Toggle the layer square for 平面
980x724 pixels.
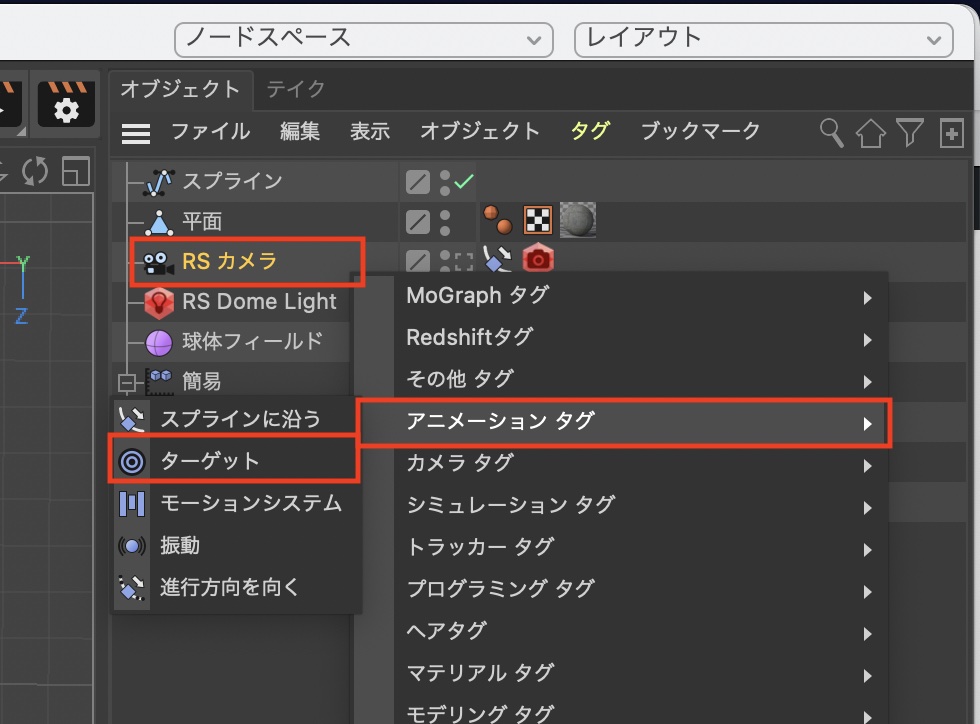tap(418, 220)
